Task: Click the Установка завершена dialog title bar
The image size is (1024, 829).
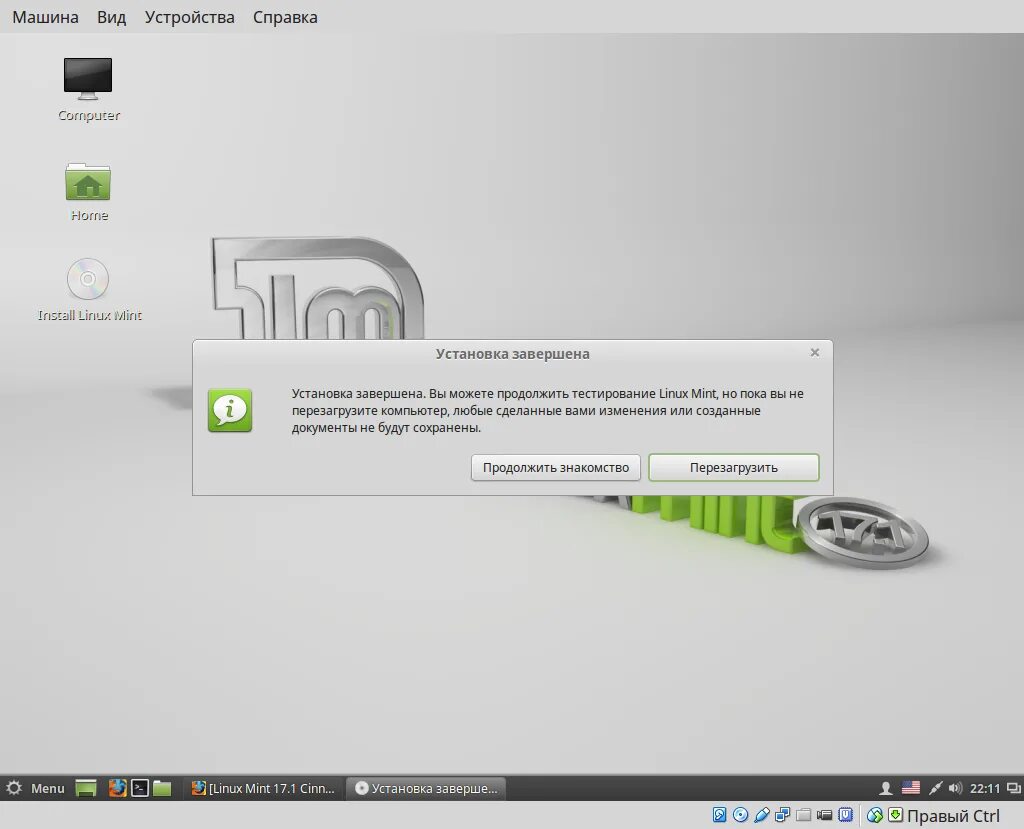Action: 513,353
